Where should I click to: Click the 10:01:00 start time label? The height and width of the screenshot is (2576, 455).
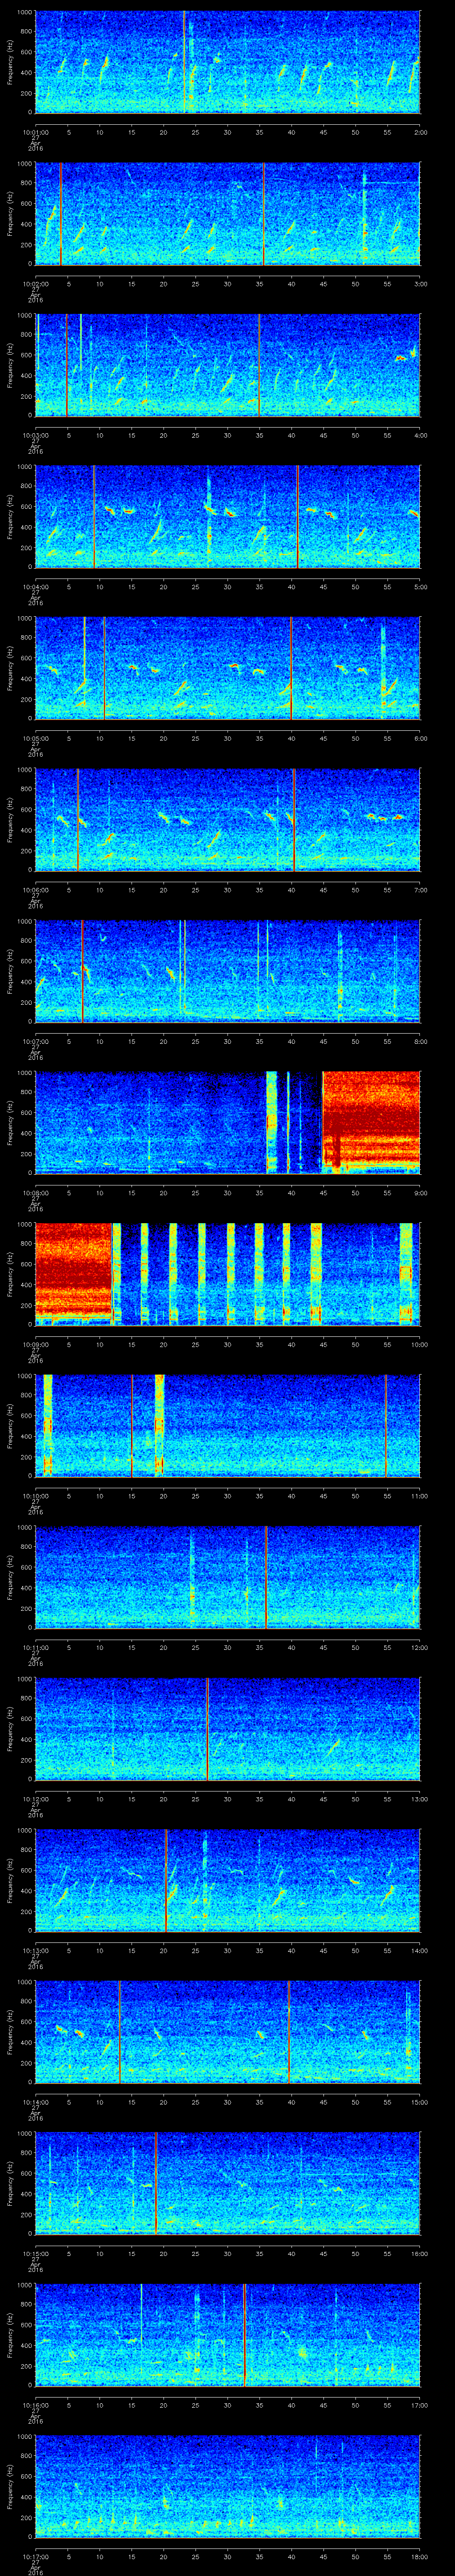[x=35, y=131]
